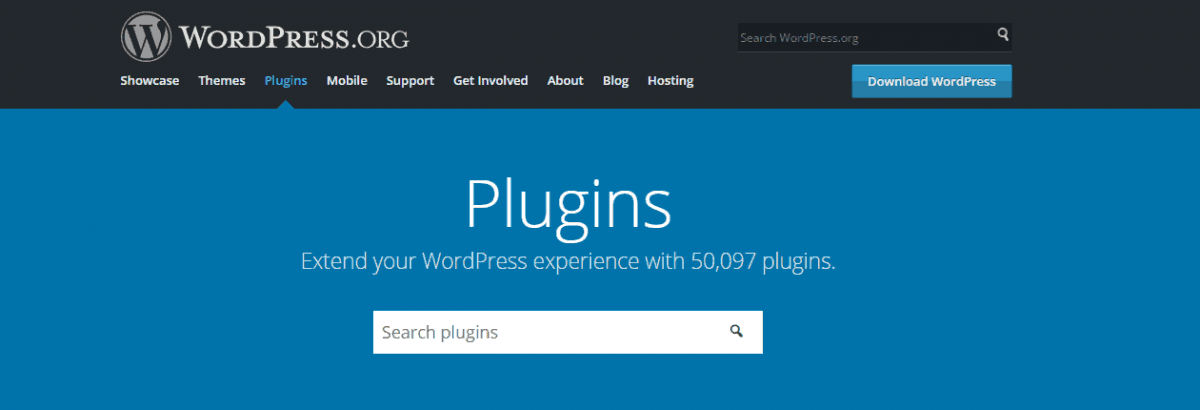Click the magnifier icon in top search
This screenshot has height=410, width=1200.
click(x=1003, y=35)
